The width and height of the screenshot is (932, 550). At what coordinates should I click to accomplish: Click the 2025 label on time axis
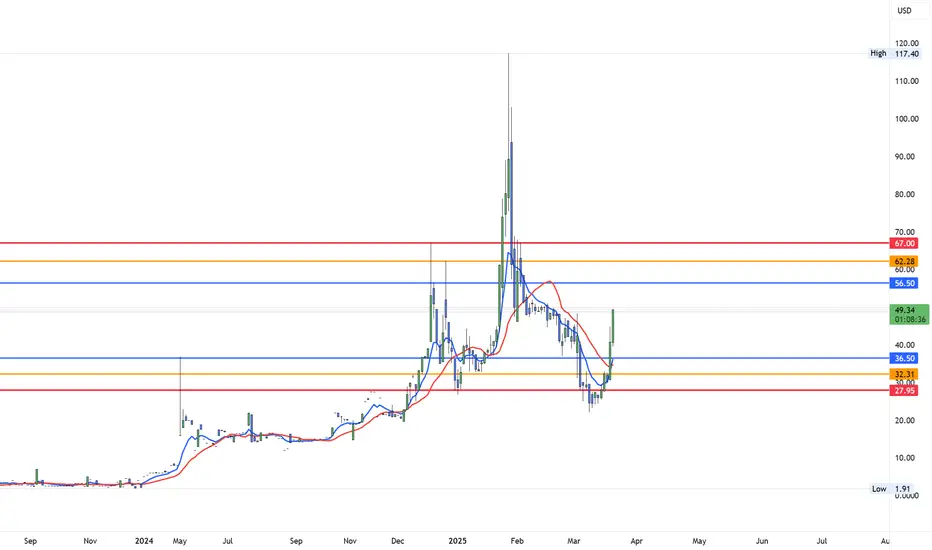tap(457, 541)
